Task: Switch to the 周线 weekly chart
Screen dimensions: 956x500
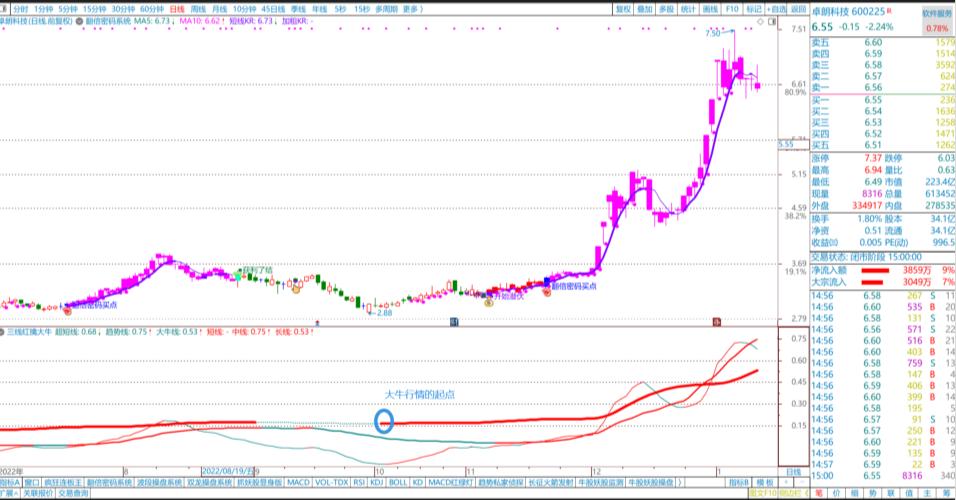Action: point(198,9)
